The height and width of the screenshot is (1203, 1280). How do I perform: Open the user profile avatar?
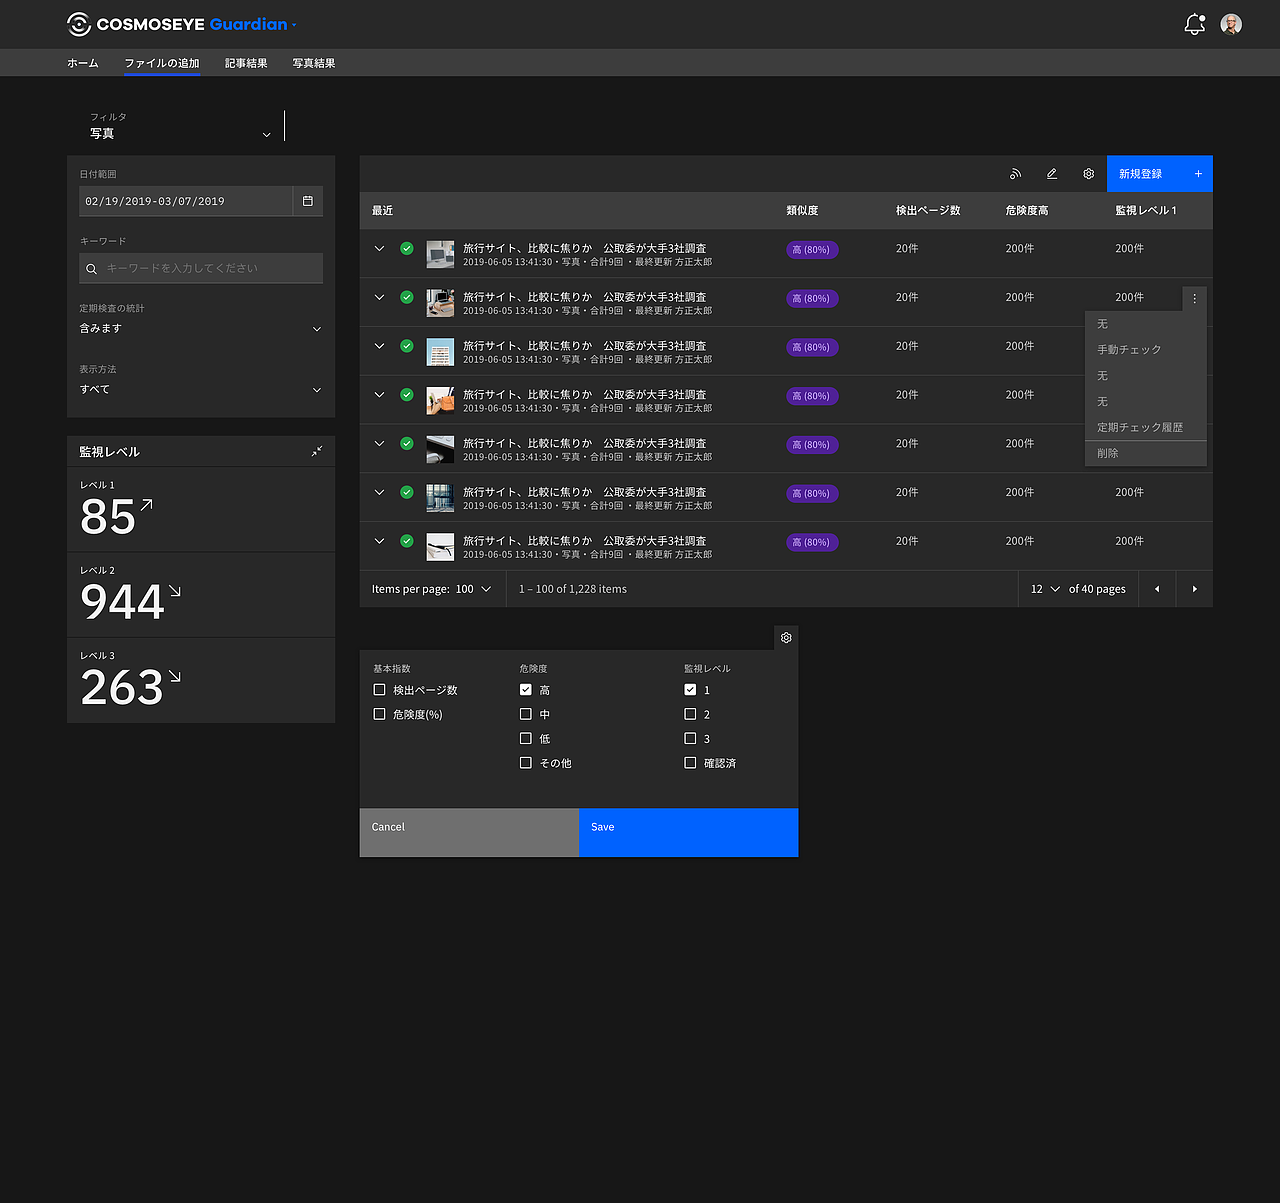tap(1231, 24)
